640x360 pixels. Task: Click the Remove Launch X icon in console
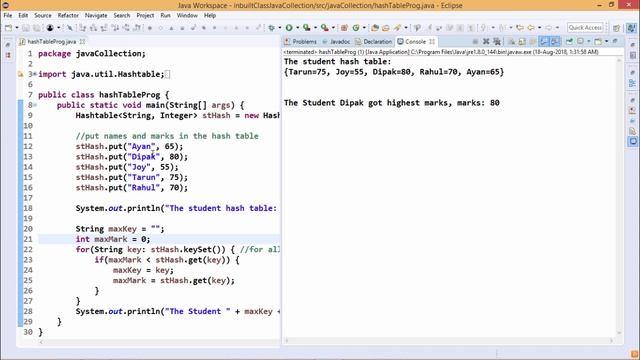pos(486,41)
